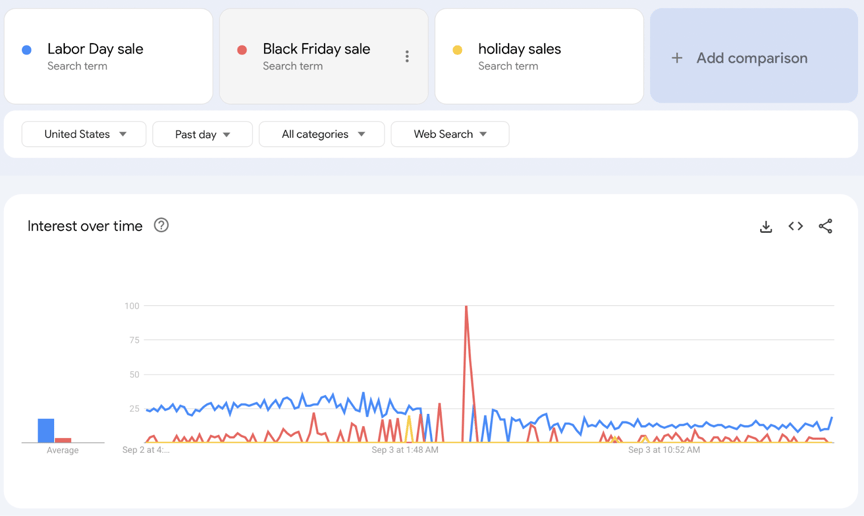Viewport: 864px width, 516px height.
Task: Expand the Web Search type dropdown
Action: (450, 134)
